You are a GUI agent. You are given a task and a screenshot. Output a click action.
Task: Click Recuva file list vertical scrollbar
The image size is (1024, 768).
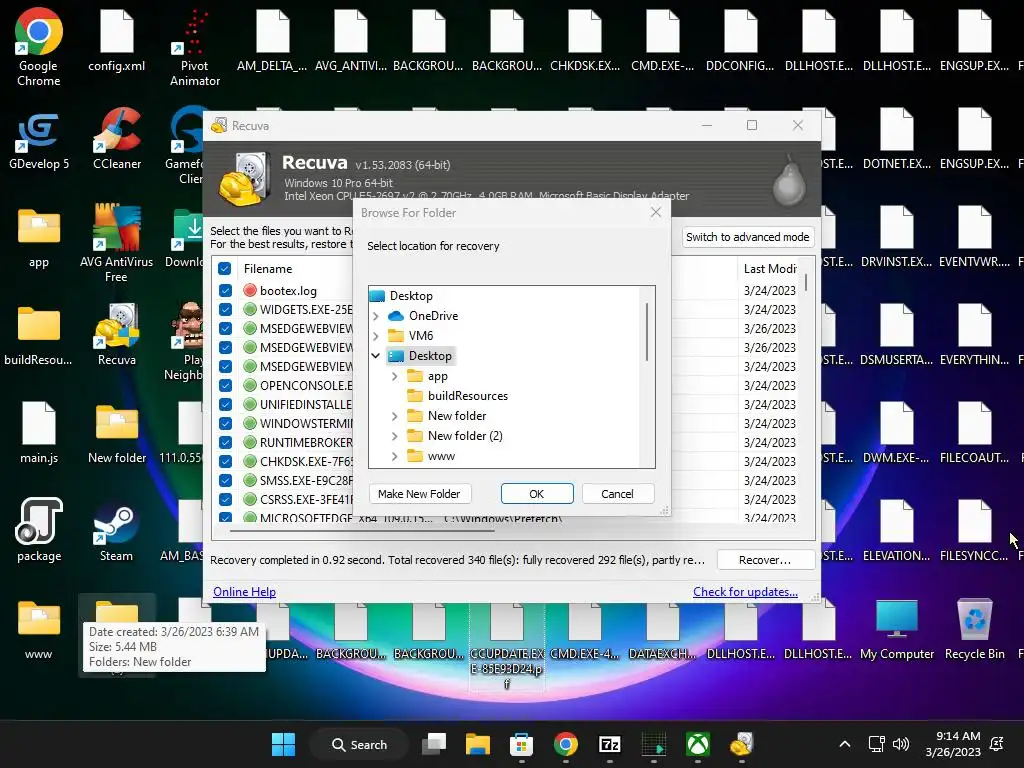tap(806, 283)
